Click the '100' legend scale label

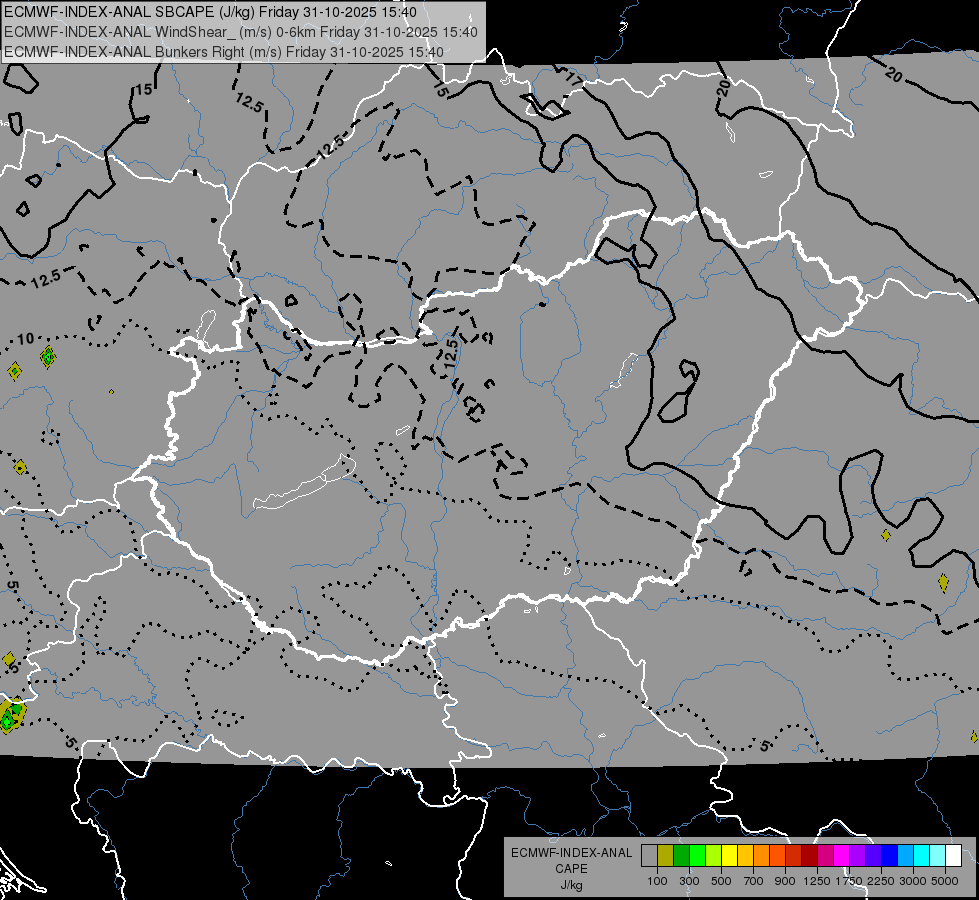(x=657, y=881)
